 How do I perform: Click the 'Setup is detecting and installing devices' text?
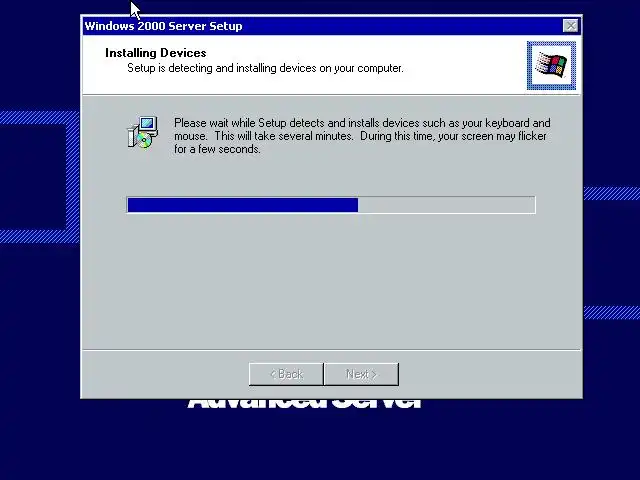(x=265, y=68)
